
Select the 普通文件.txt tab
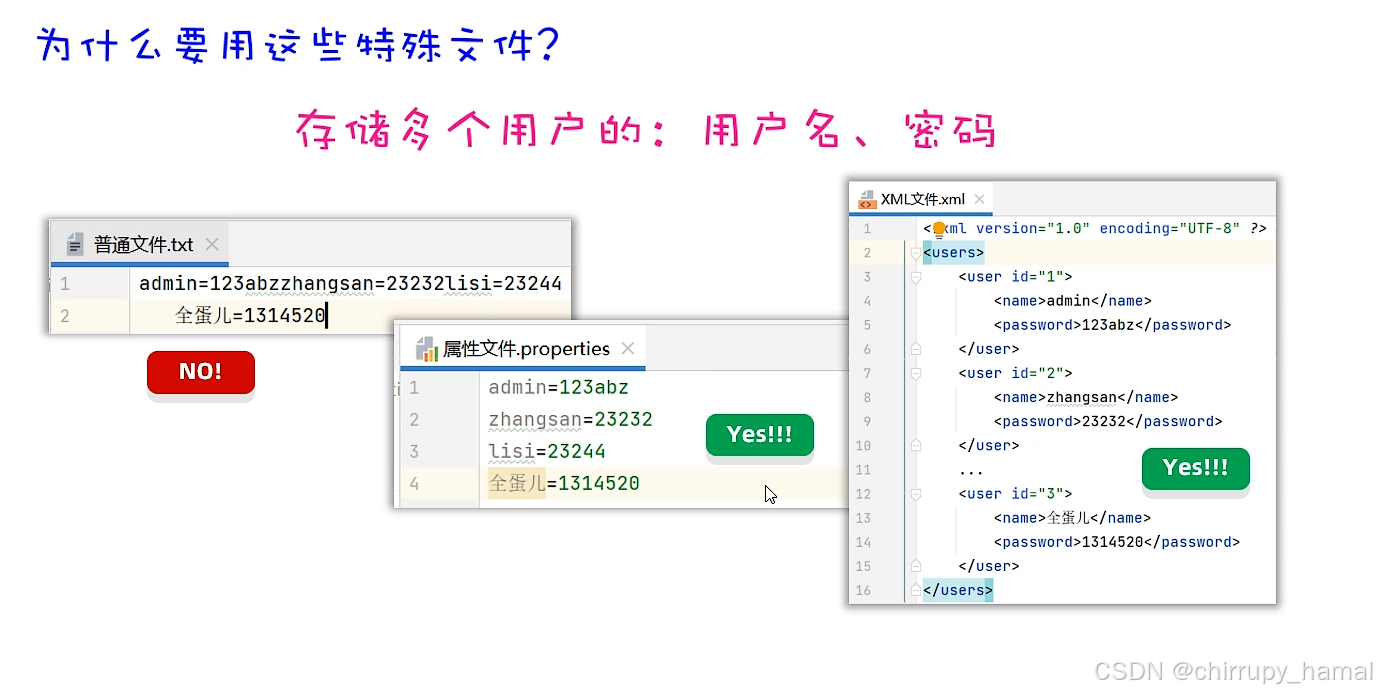[139, 245]
